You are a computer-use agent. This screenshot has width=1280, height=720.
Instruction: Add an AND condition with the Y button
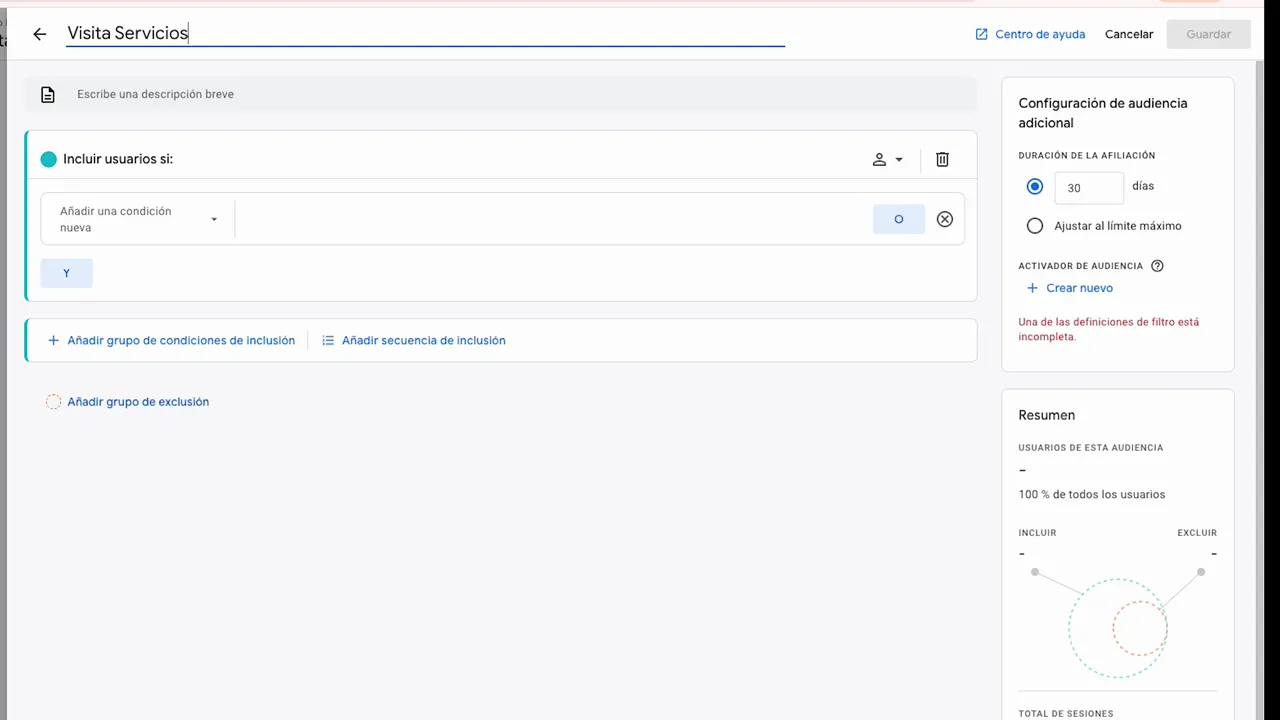point(67,273)
